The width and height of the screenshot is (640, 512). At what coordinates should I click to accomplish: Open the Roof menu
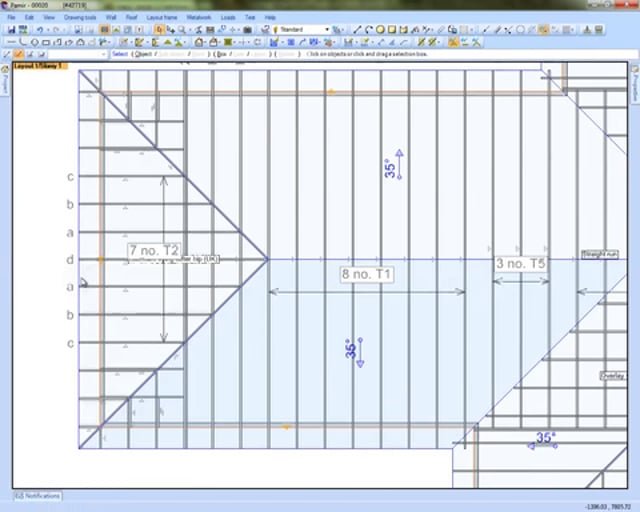coord(131,18)
